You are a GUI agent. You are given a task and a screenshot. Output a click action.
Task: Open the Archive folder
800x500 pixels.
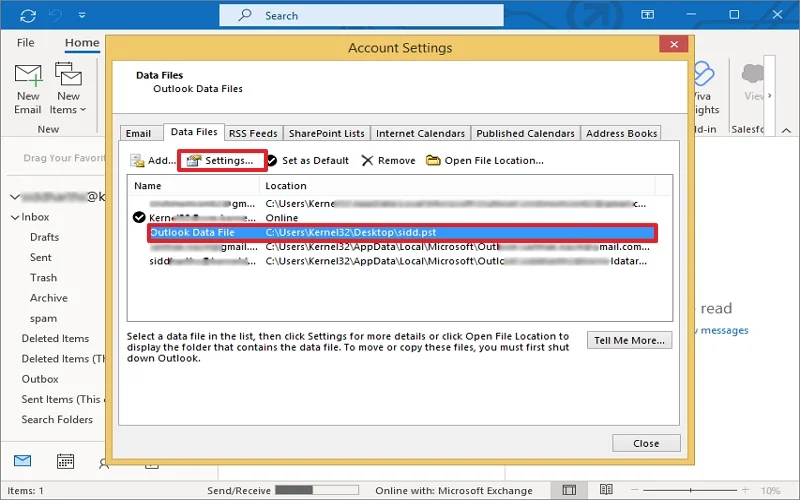(48, 298)
